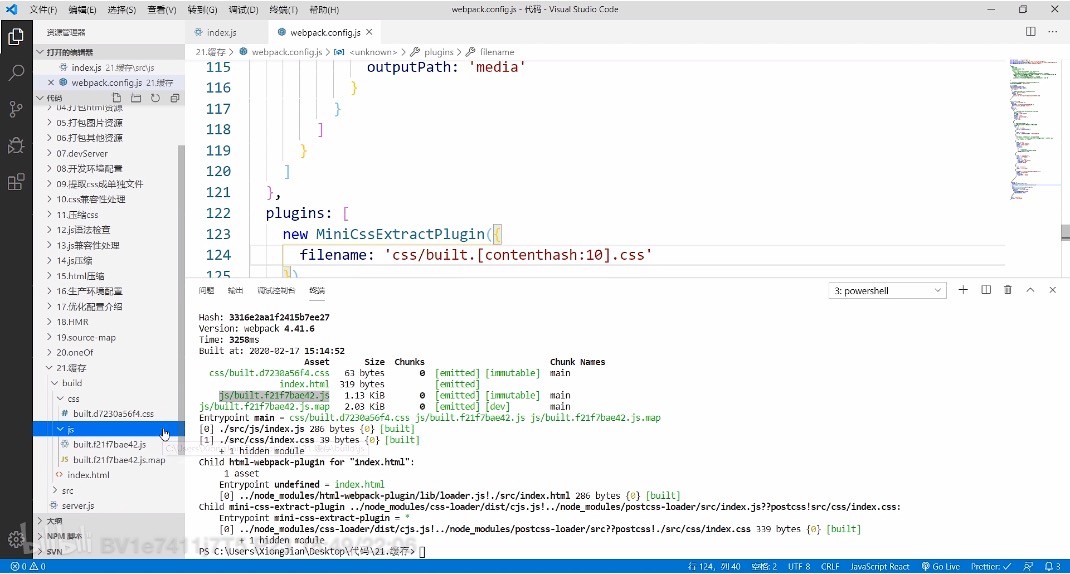Open the Extensions view
Viewport: 1070px width, 574px height.
coord(16,182)
